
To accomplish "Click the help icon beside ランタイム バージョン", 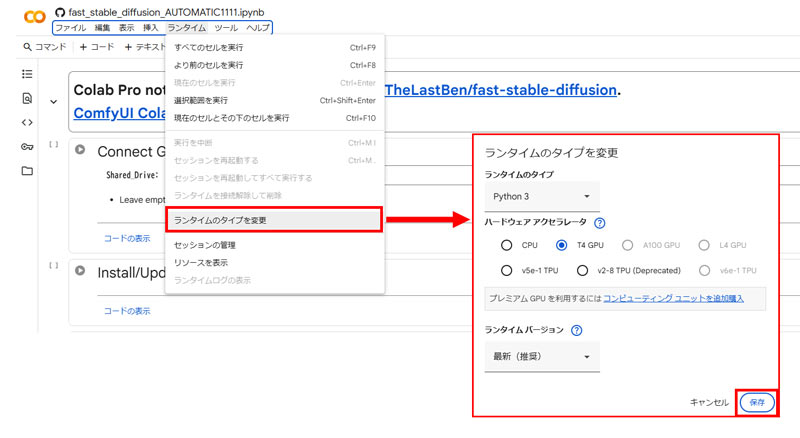I will click(x=577, y=330).
